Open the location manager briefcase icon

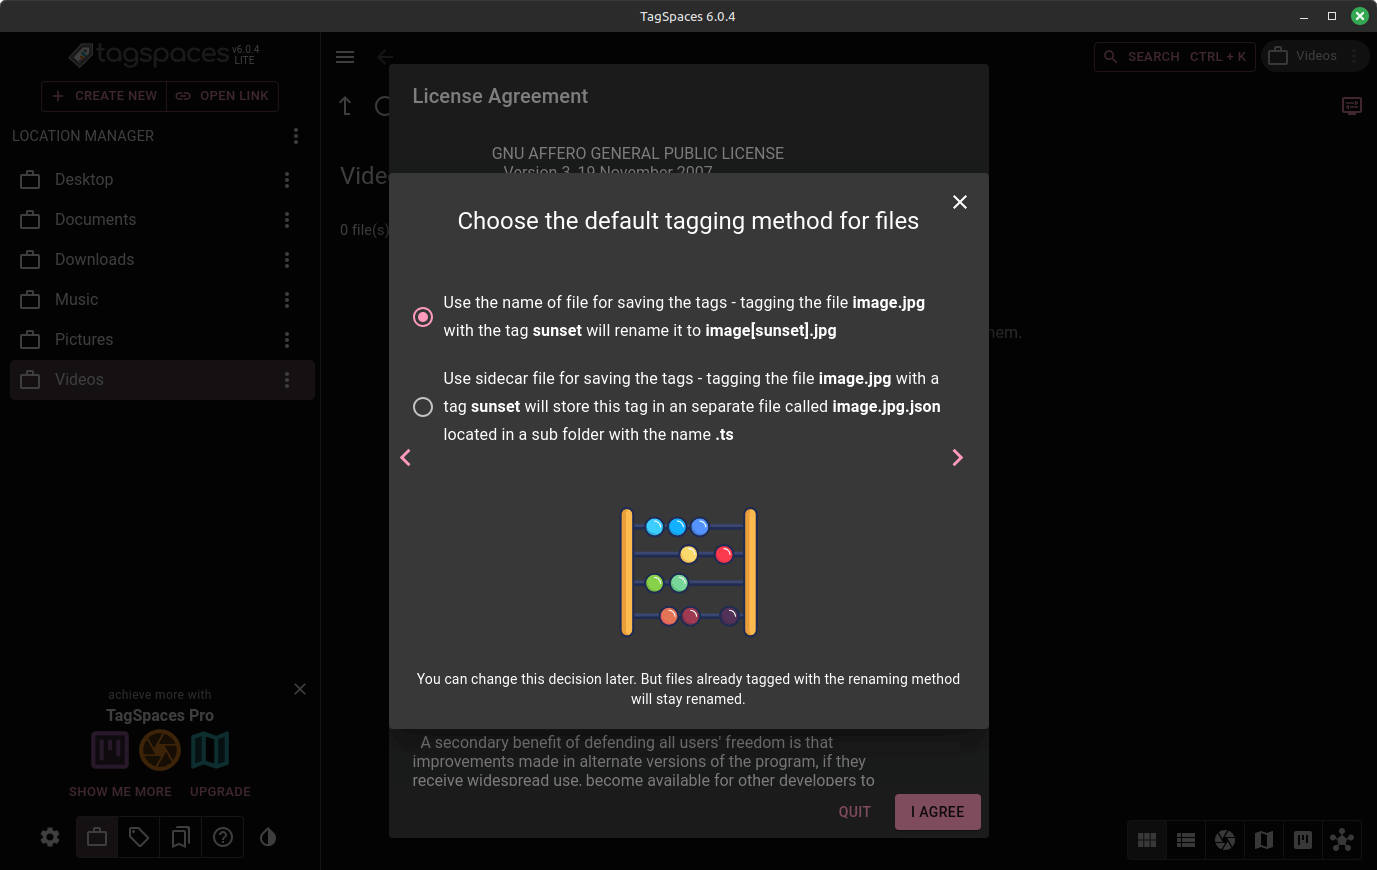pos(97,837)
